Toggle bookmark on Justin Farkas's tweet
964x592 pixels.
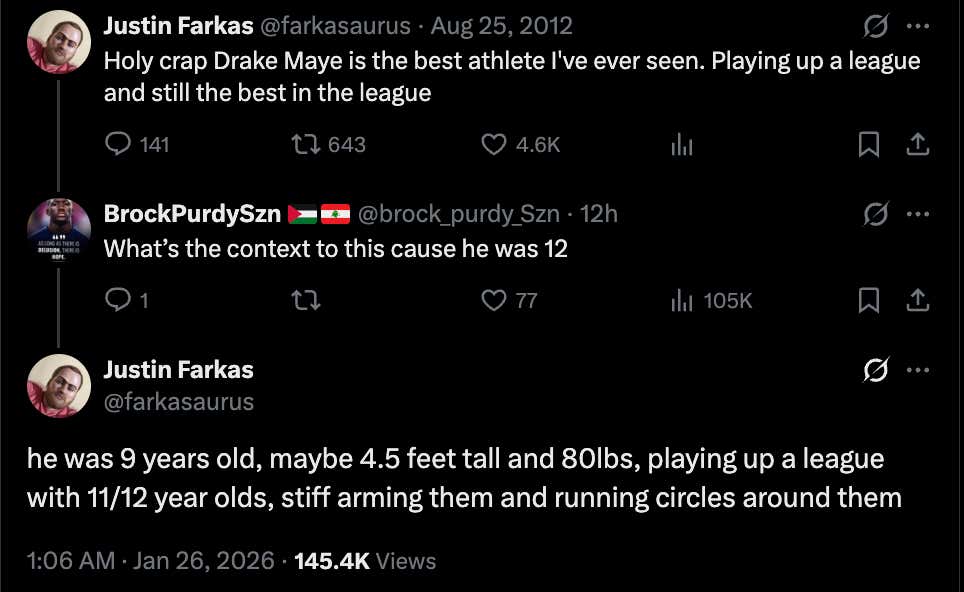(x=867, y=144)
